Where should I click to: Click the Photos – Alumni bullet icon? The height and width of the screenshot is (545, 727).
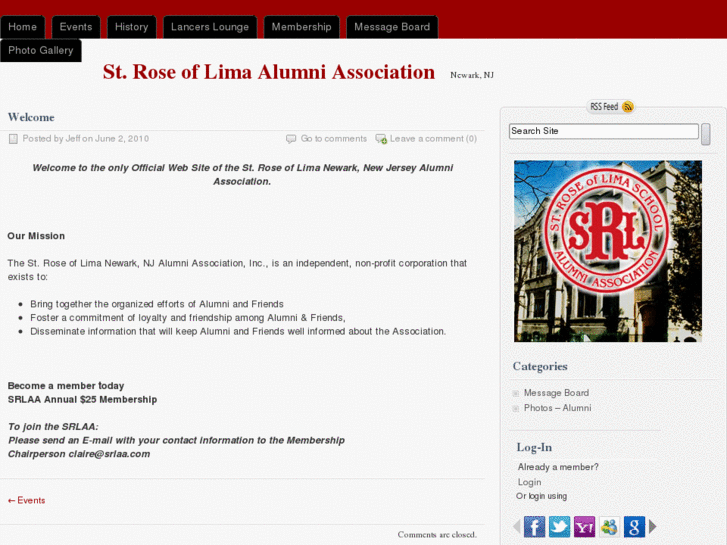pos(516,409)
